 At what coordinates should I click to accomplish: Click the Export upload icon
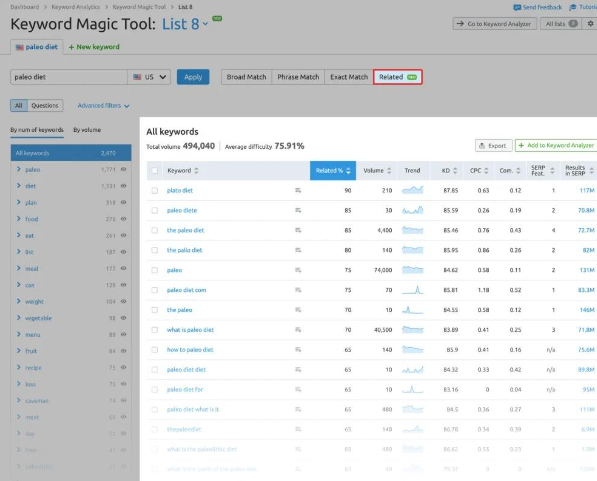[482, 145]
